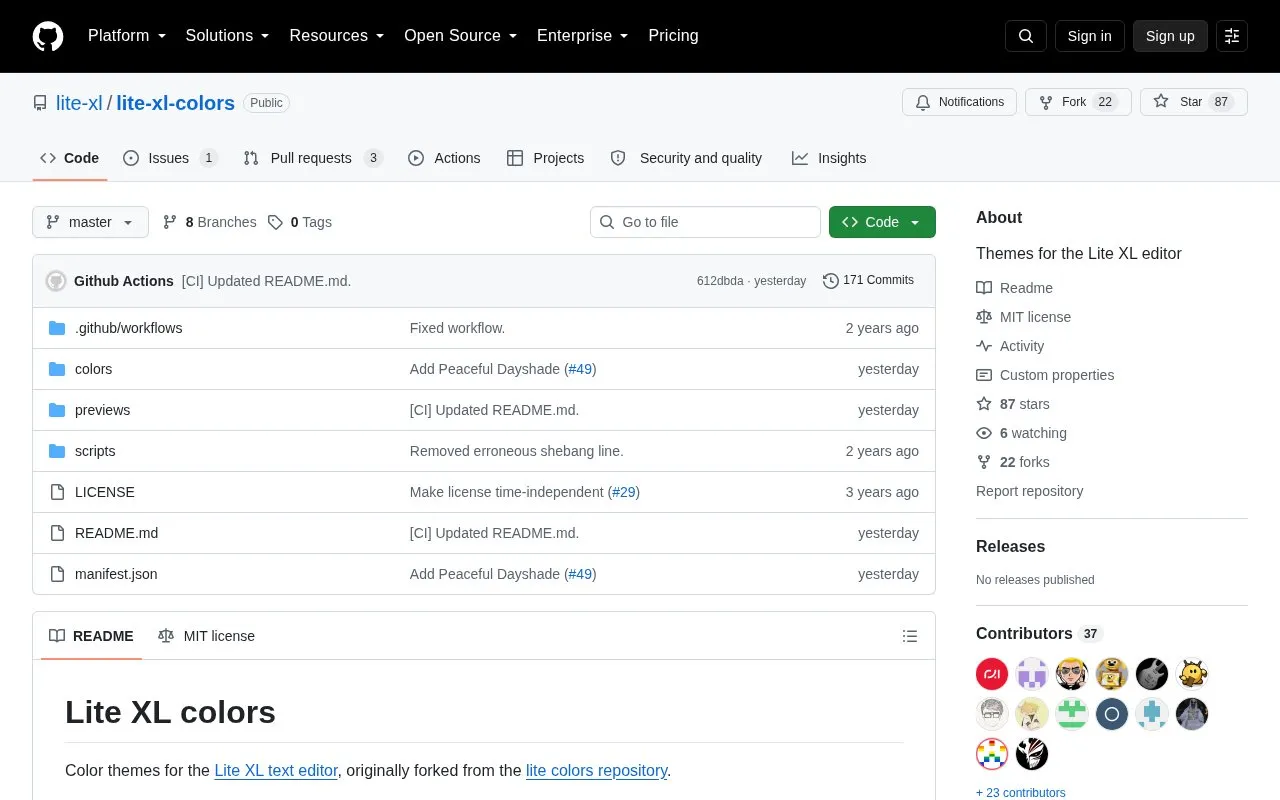Screen dimensions: 1280x800
Task: Open the first contributor's red avatar
Action: tap(992, 674)
